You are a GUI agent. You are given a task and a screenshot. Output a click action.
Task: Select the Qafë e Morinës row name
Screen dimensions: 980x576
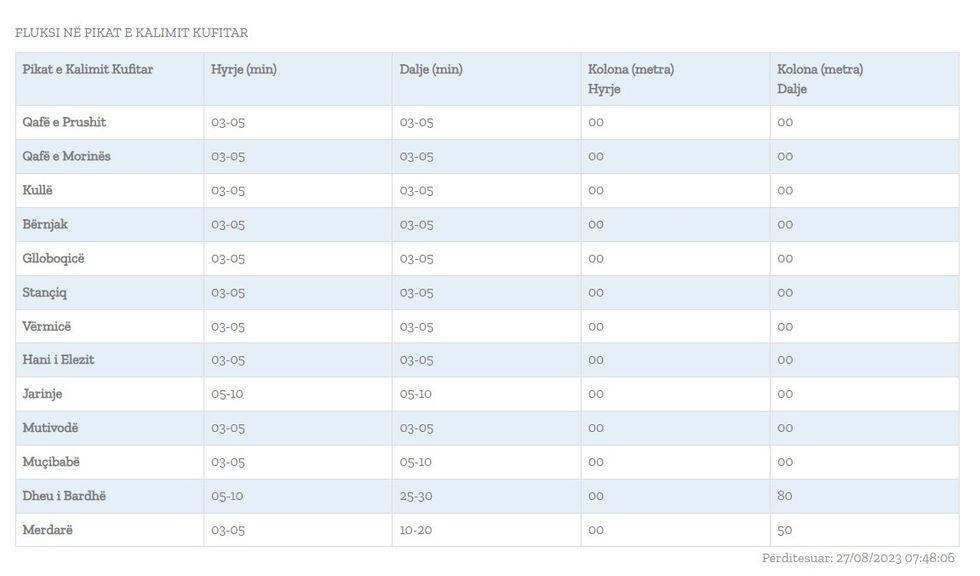(x=67, y=156)
